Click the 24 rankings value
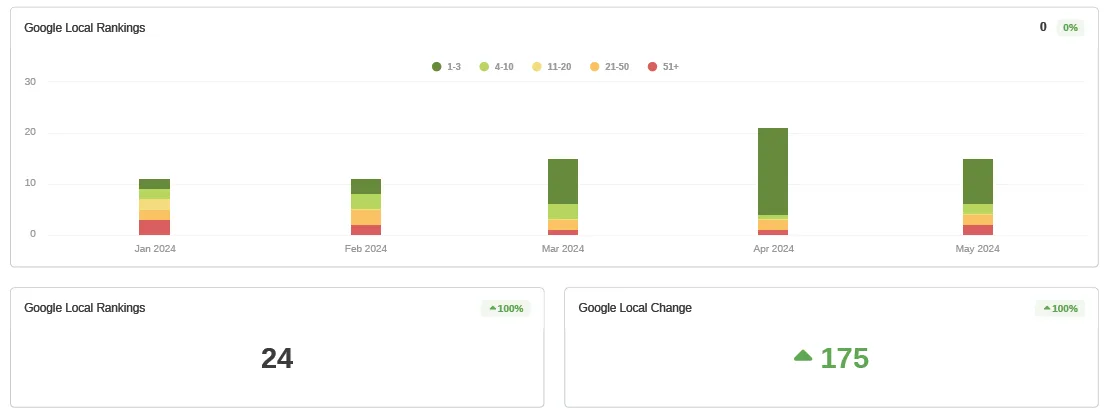The image size is (1109, 414). pyautogui.click(x=277, y=358)
